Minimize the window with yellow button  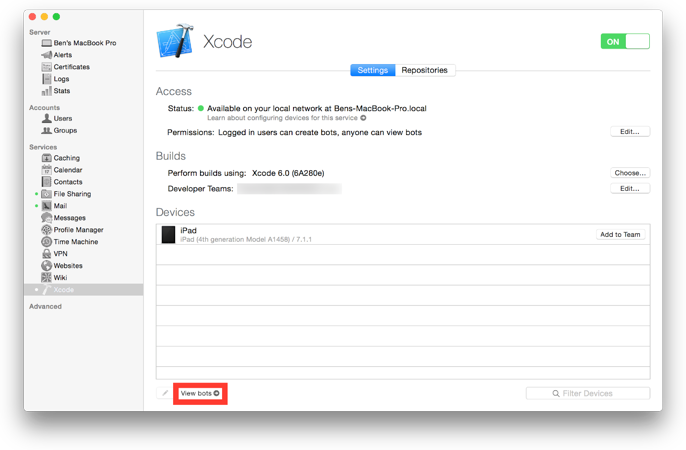tap(44, 17)
